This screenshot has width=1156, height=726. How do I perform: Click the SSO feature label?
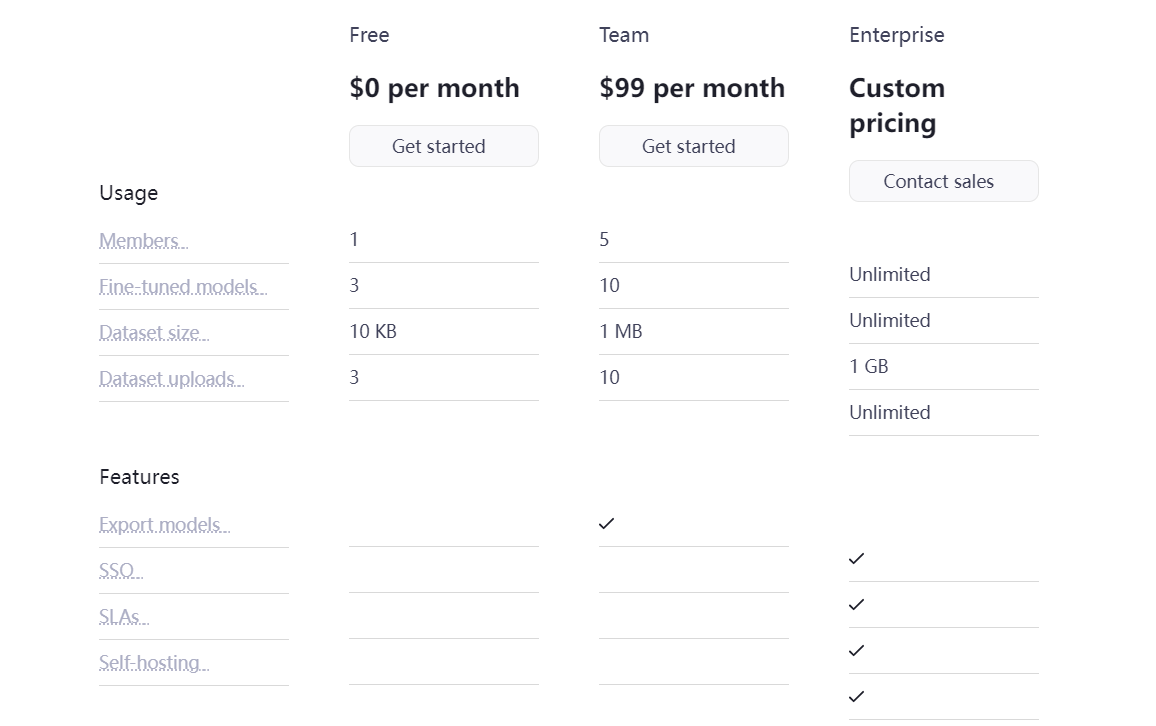pos(120,571)
